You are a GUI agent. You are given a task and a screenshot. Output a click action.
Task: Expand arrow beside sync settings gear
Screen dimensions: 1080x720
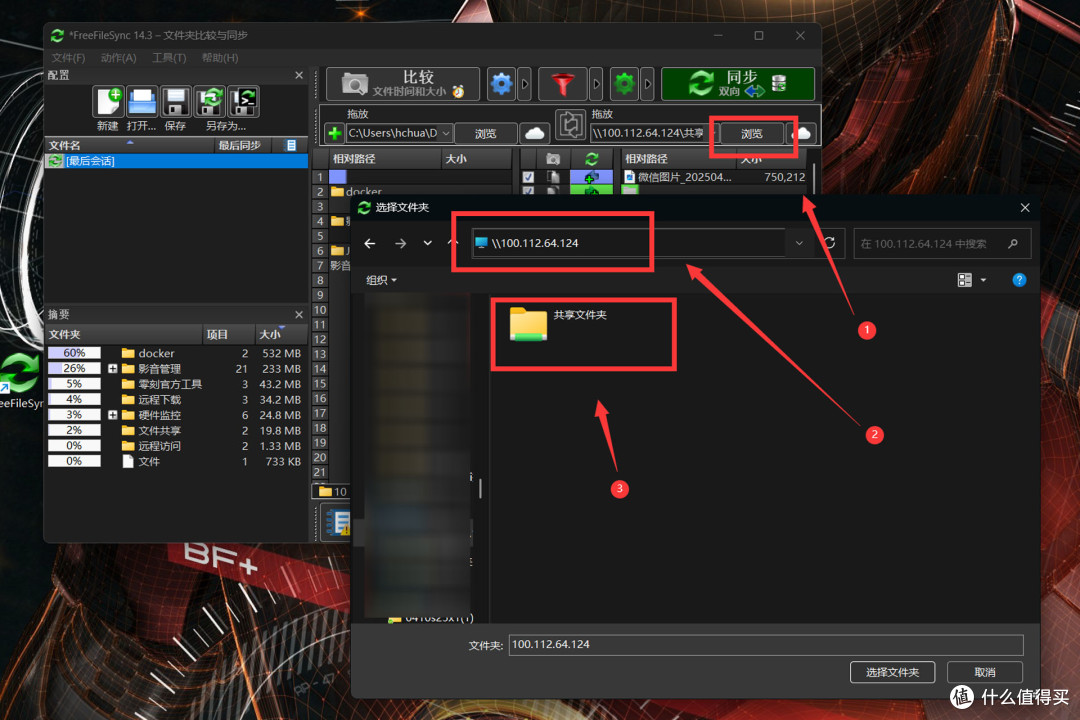(x=647, y=84)
